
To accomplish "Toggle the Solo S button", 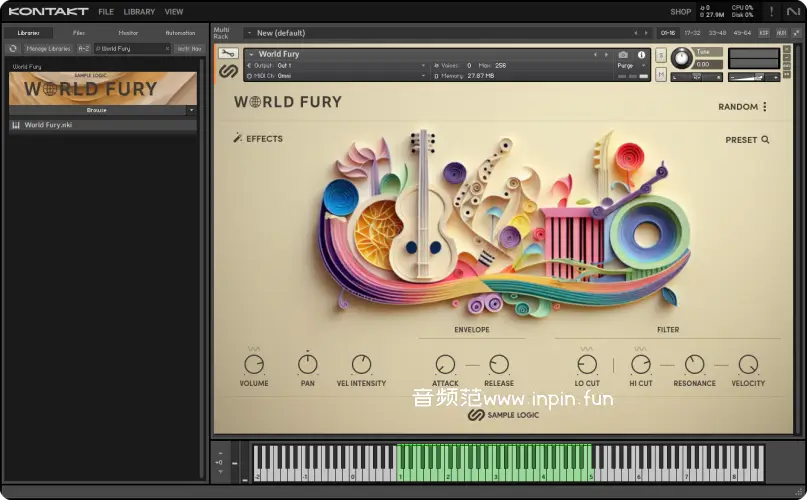I will (661, 56).
